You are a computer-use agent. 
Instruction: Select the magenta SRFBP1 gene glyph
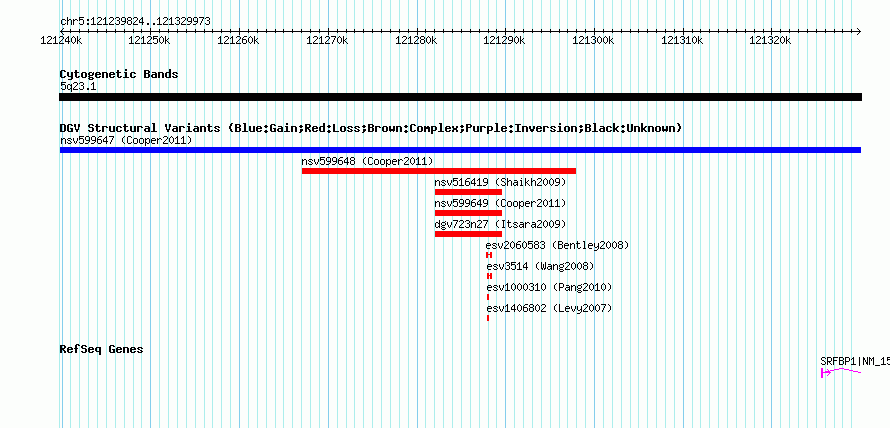[841, 372]
